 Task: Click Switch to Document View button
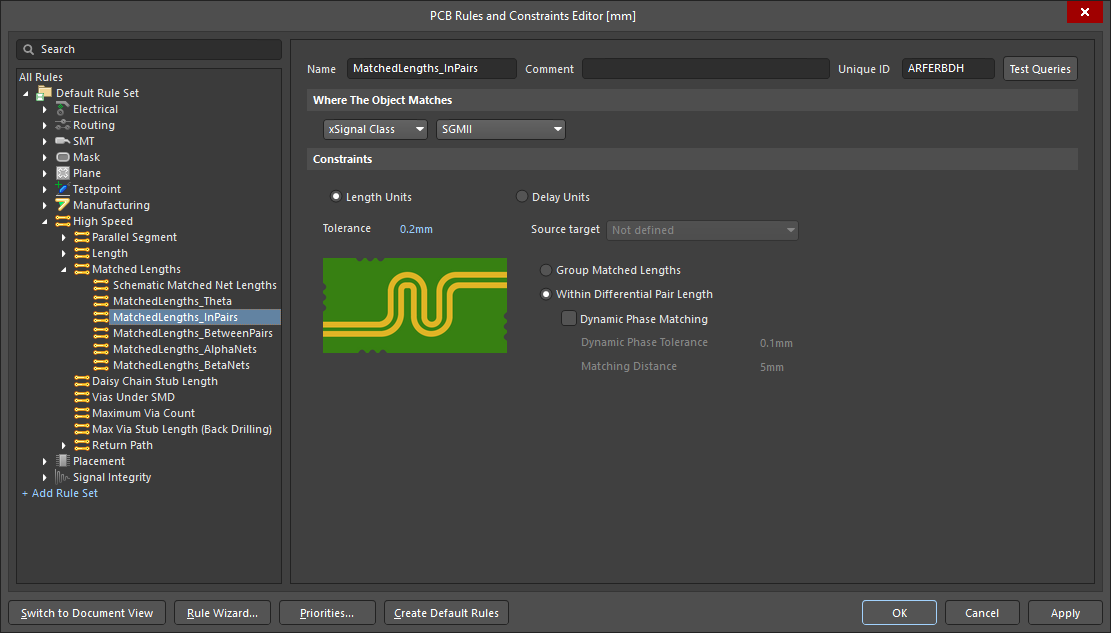[87, 613]
